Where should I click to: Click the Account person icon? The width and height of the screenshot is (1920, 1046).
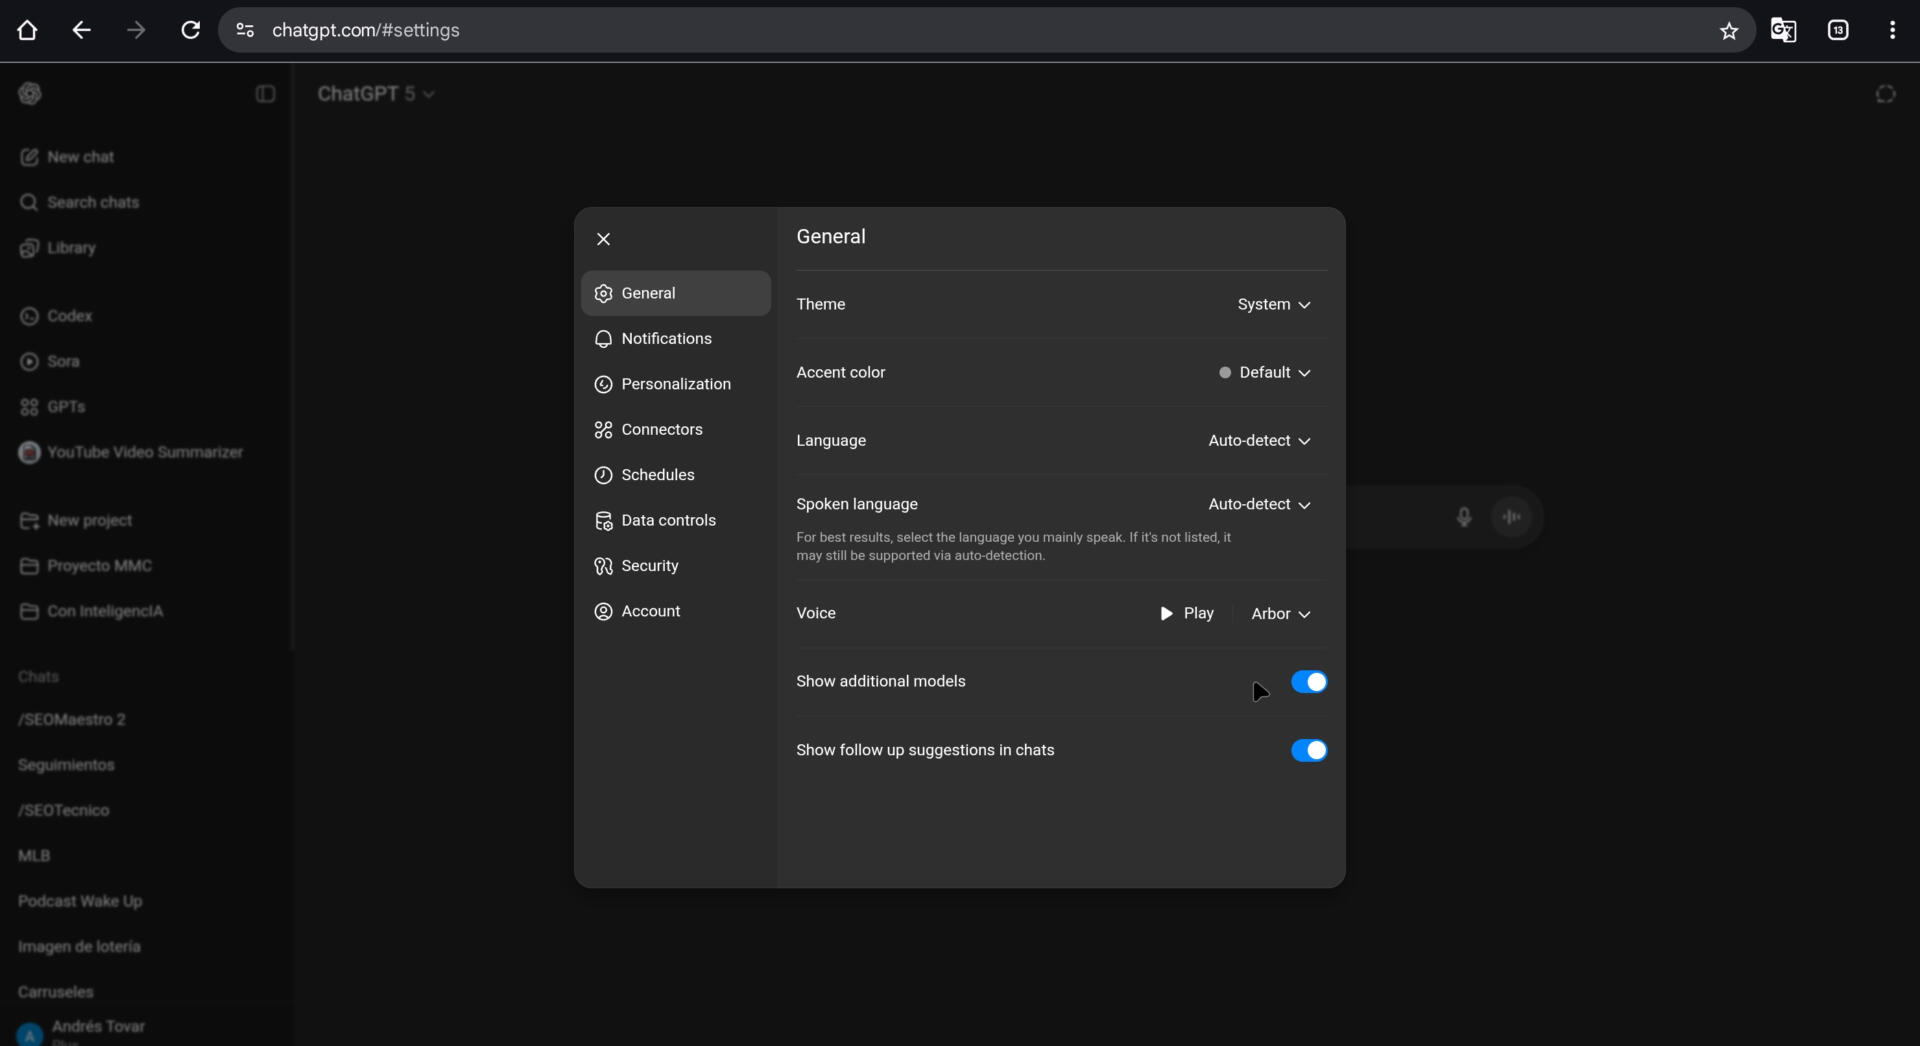(603, 611)
